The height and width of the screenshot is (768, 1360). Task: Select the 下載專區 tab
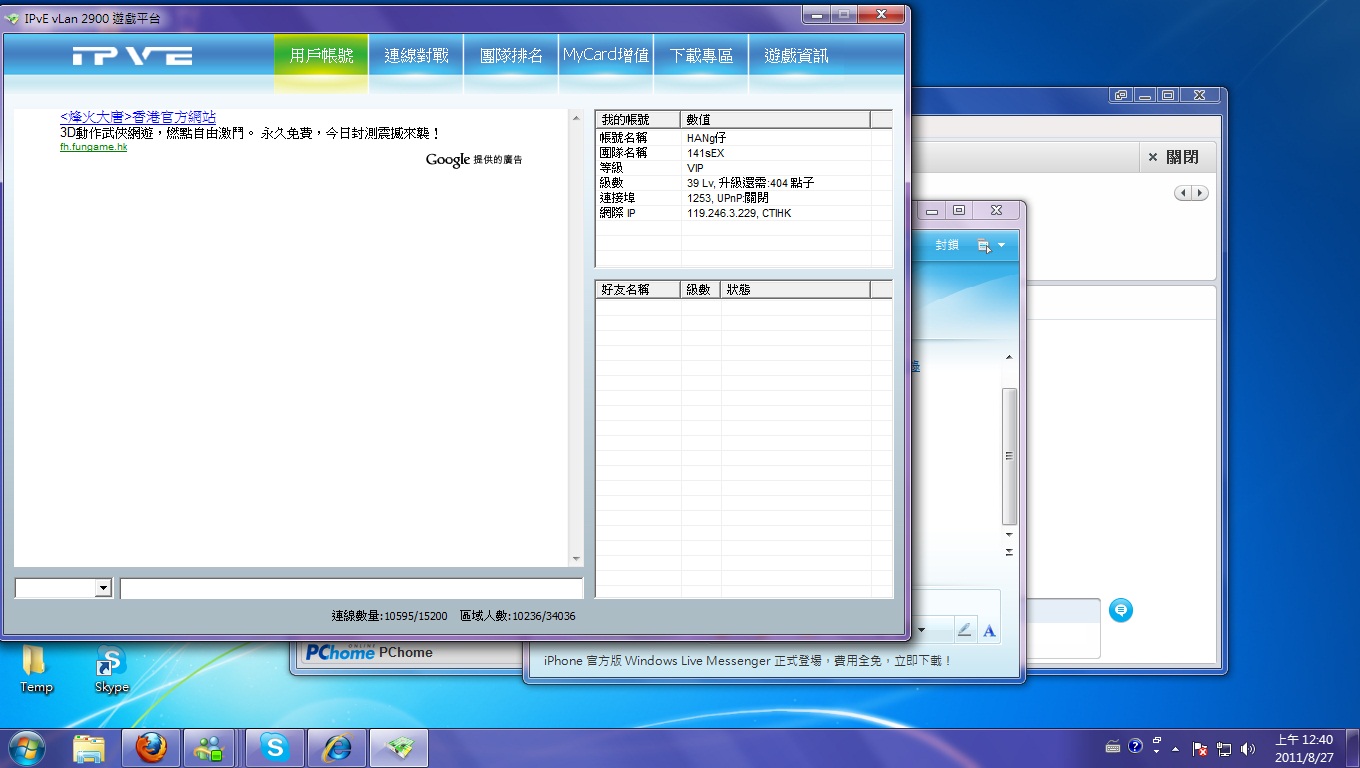click(x=701, y=56)
